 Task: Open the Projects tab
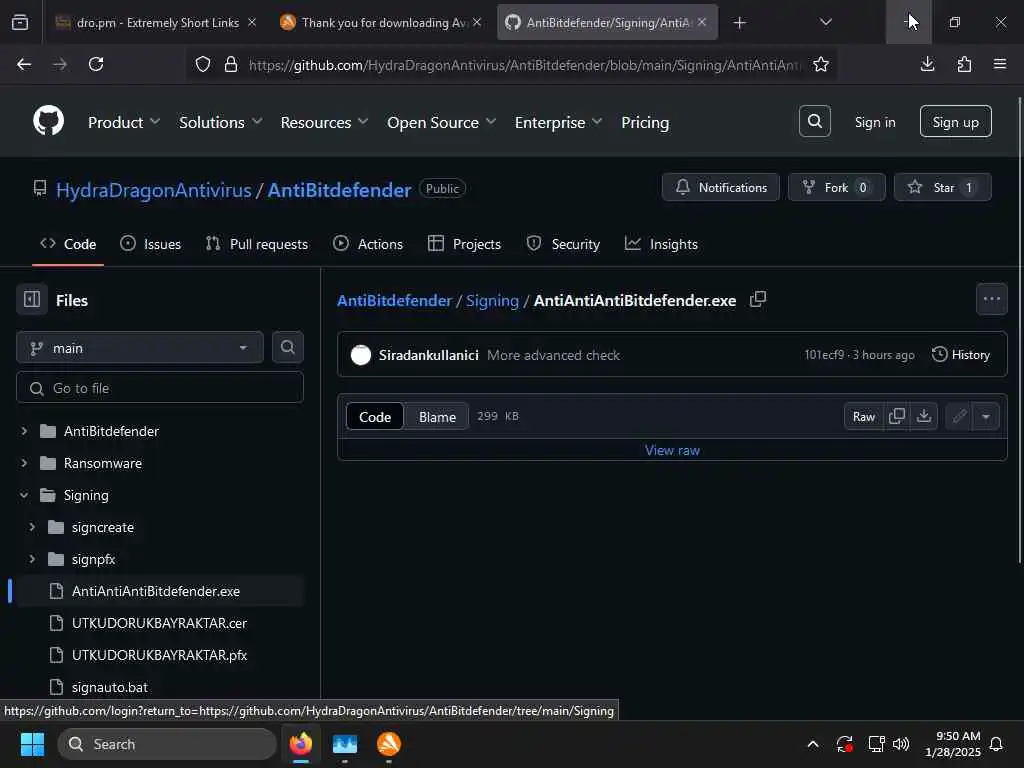click(x=464, y=244)
